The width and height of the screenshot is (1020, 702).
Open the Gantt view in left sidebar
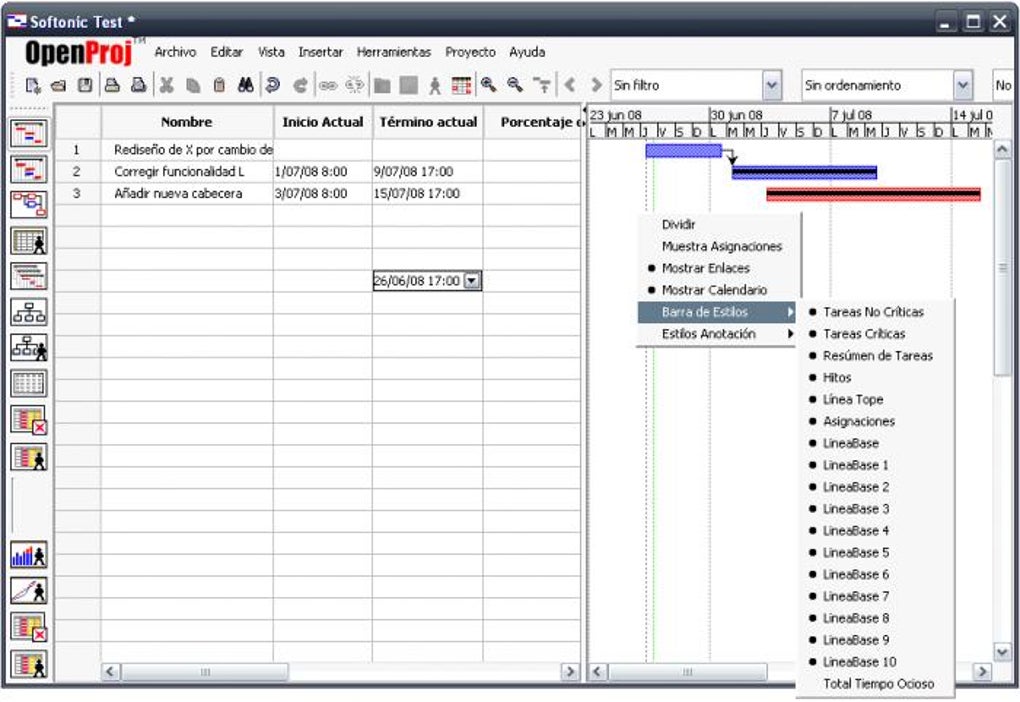[x=29, y=133]
